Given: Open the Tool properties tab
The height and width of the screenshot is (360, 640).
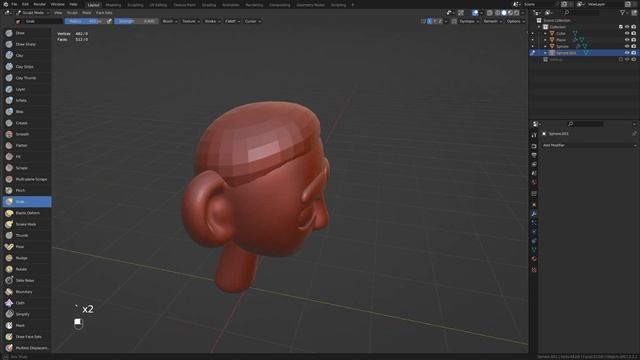Looking at the screenshot, I should (534, 135).
